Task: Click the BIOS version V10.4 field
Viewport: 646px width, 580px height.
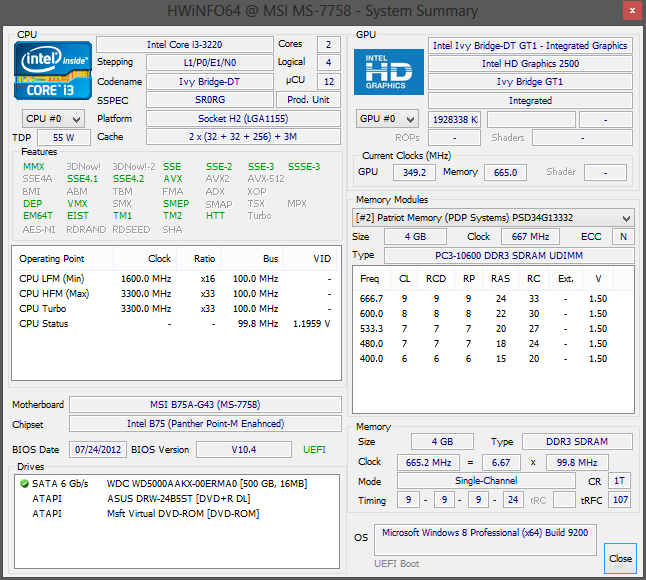Action: coord(243,449)
